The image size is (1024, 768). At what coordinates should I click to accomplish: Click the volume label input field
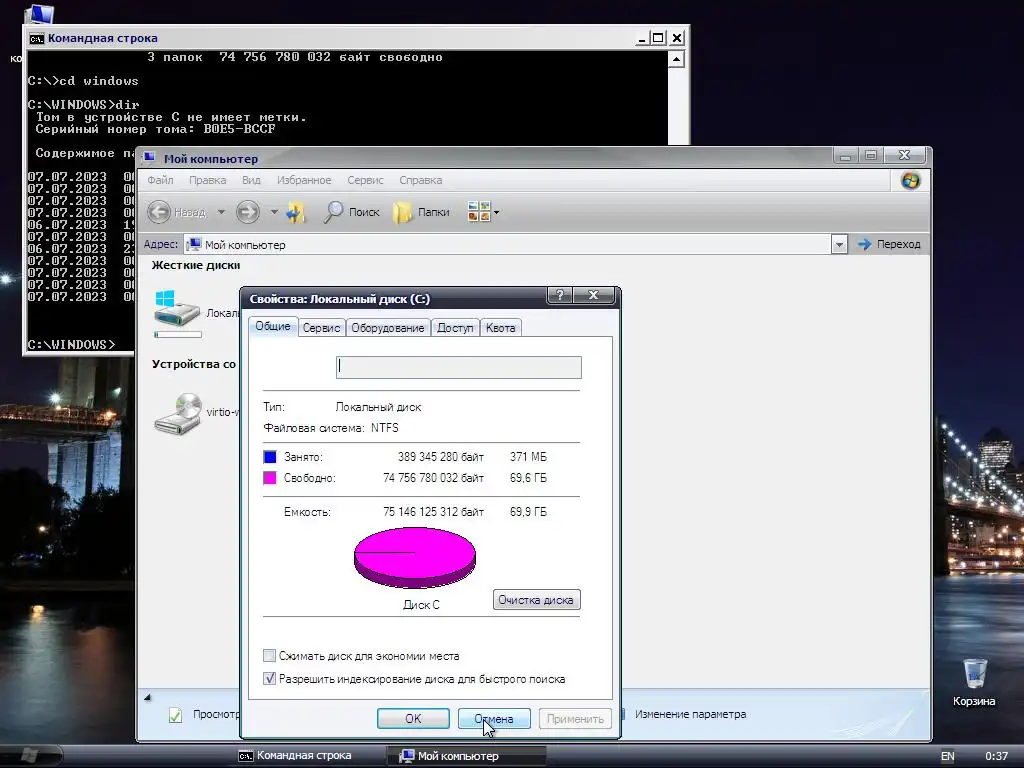(x=458, y=367)
